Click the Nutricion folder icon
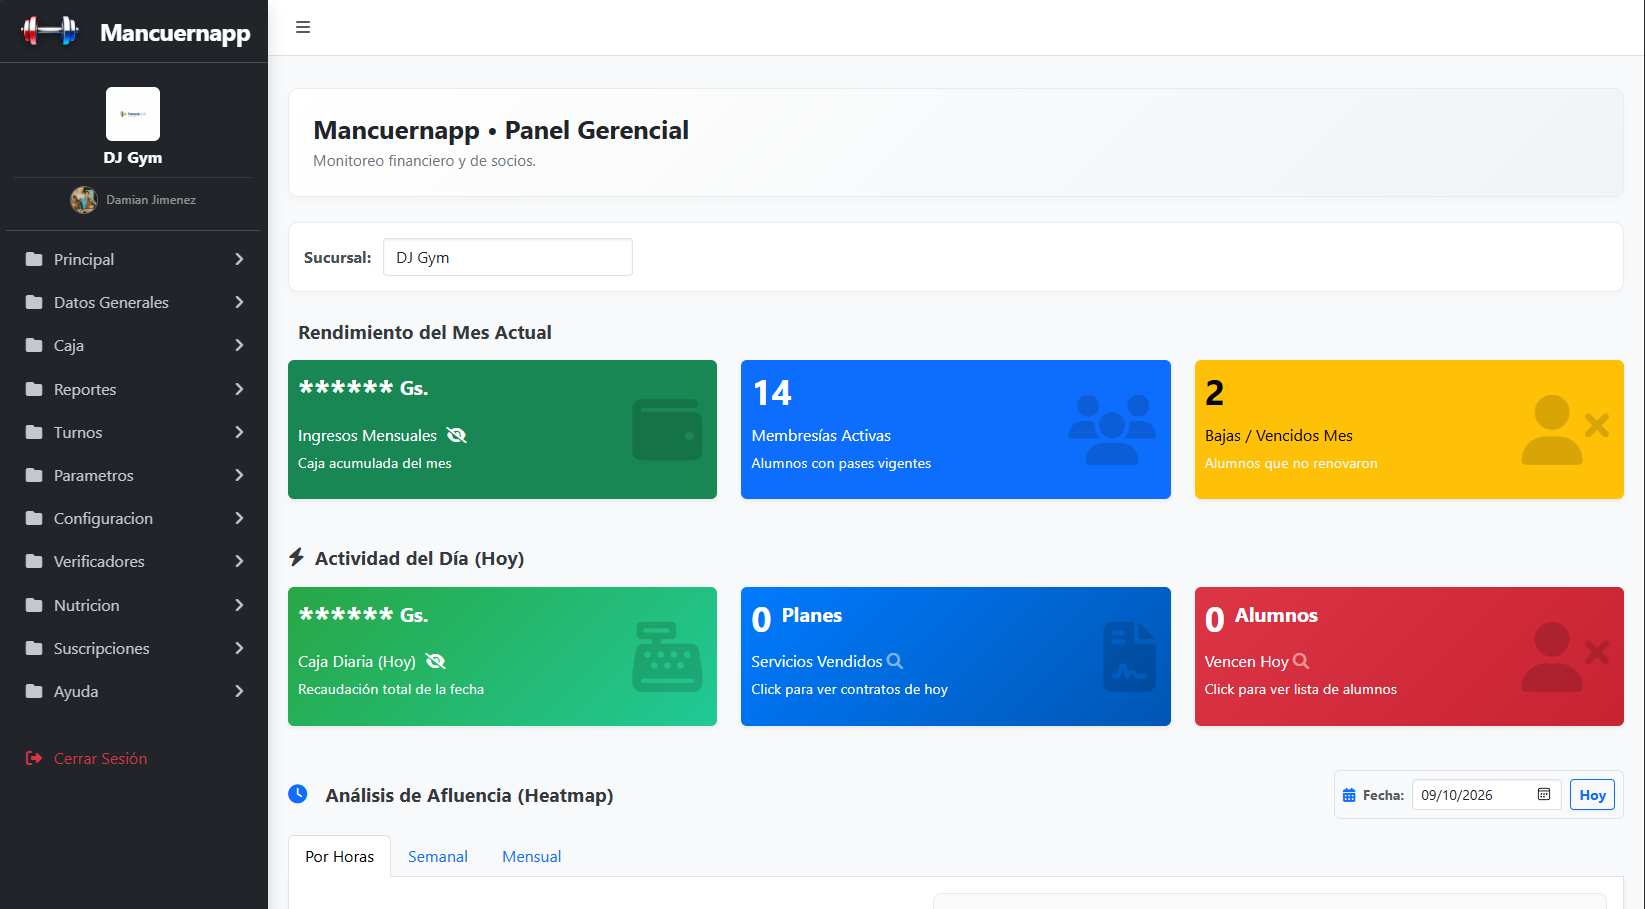The width and height of the screenshot is (1645, 909). (34, 605)
